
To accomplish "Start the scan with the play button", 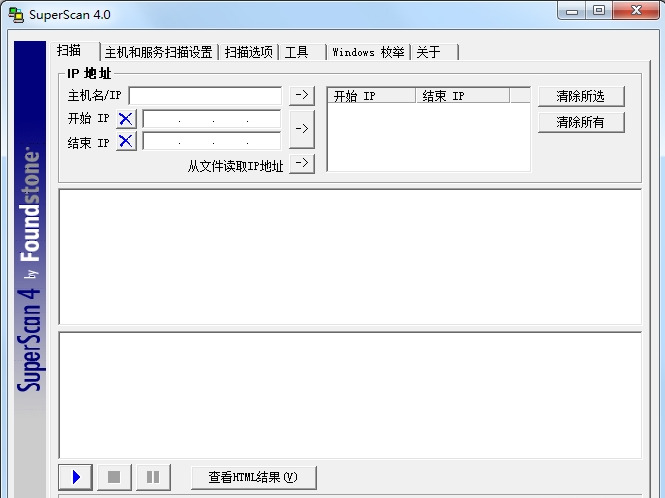I will click(x=75, y=477).
